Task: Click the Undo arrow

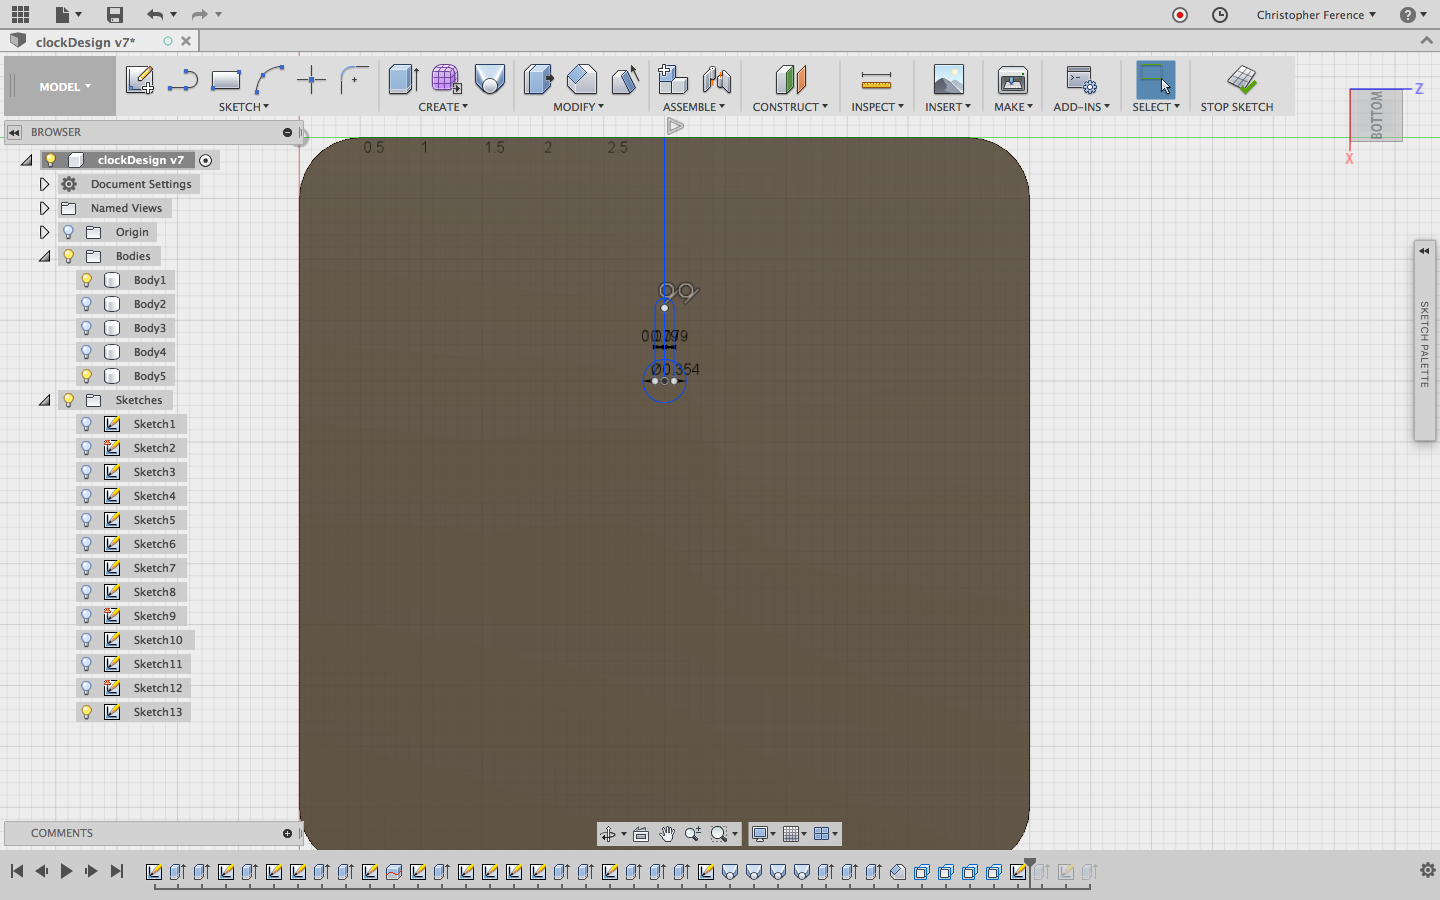Action: point(154,14)
